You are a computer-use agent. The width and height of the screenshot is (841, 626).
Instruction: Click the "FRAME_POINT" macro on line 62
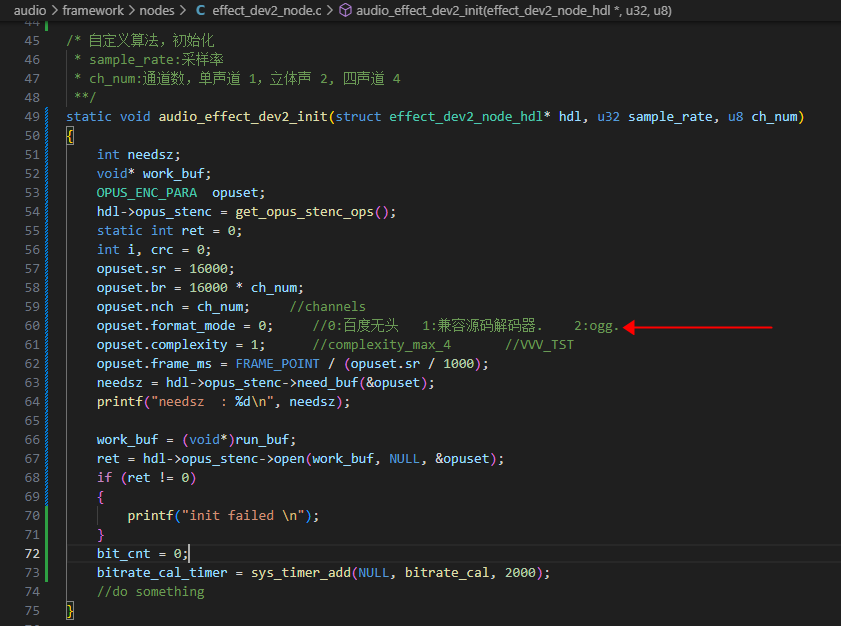pyautogui.click(x=277, y=364)
